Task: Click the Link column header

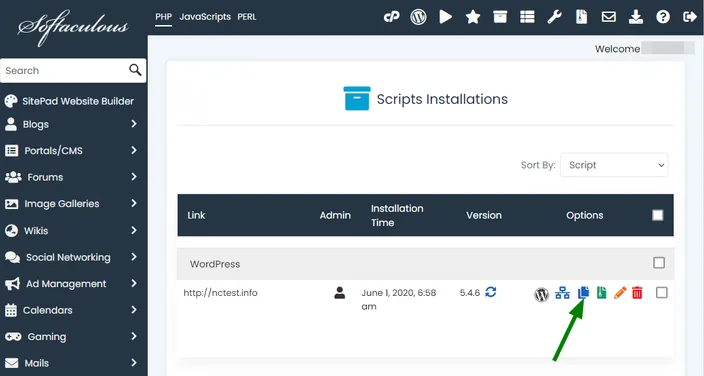Action: click(x=196, y=215)
